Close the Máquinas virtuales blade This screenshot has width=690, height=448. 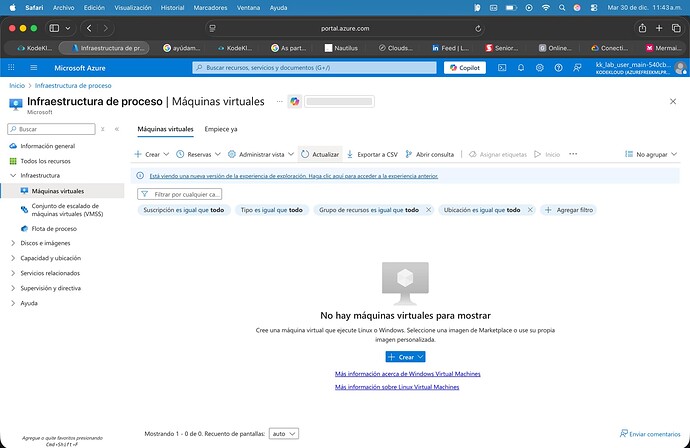[673, 101]
